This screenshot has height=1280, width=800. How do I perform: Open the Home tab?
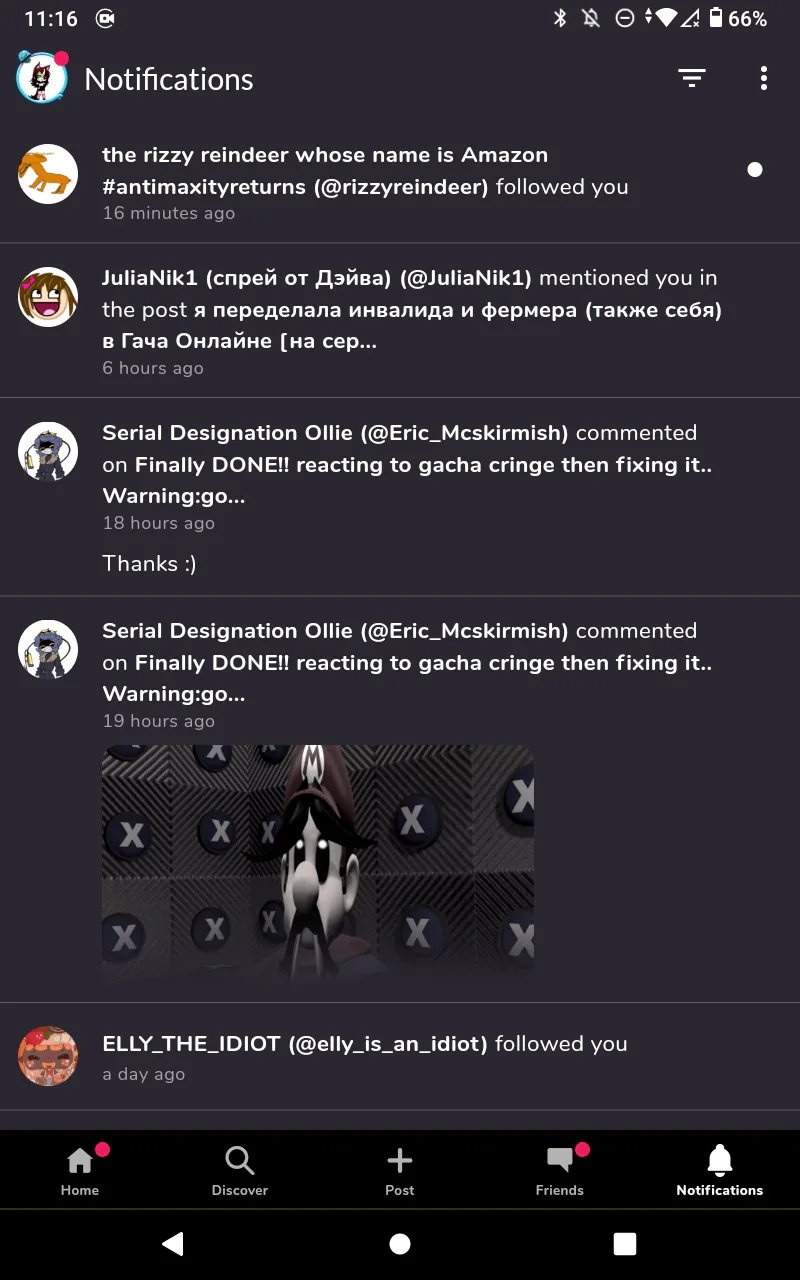point(80,1170)
